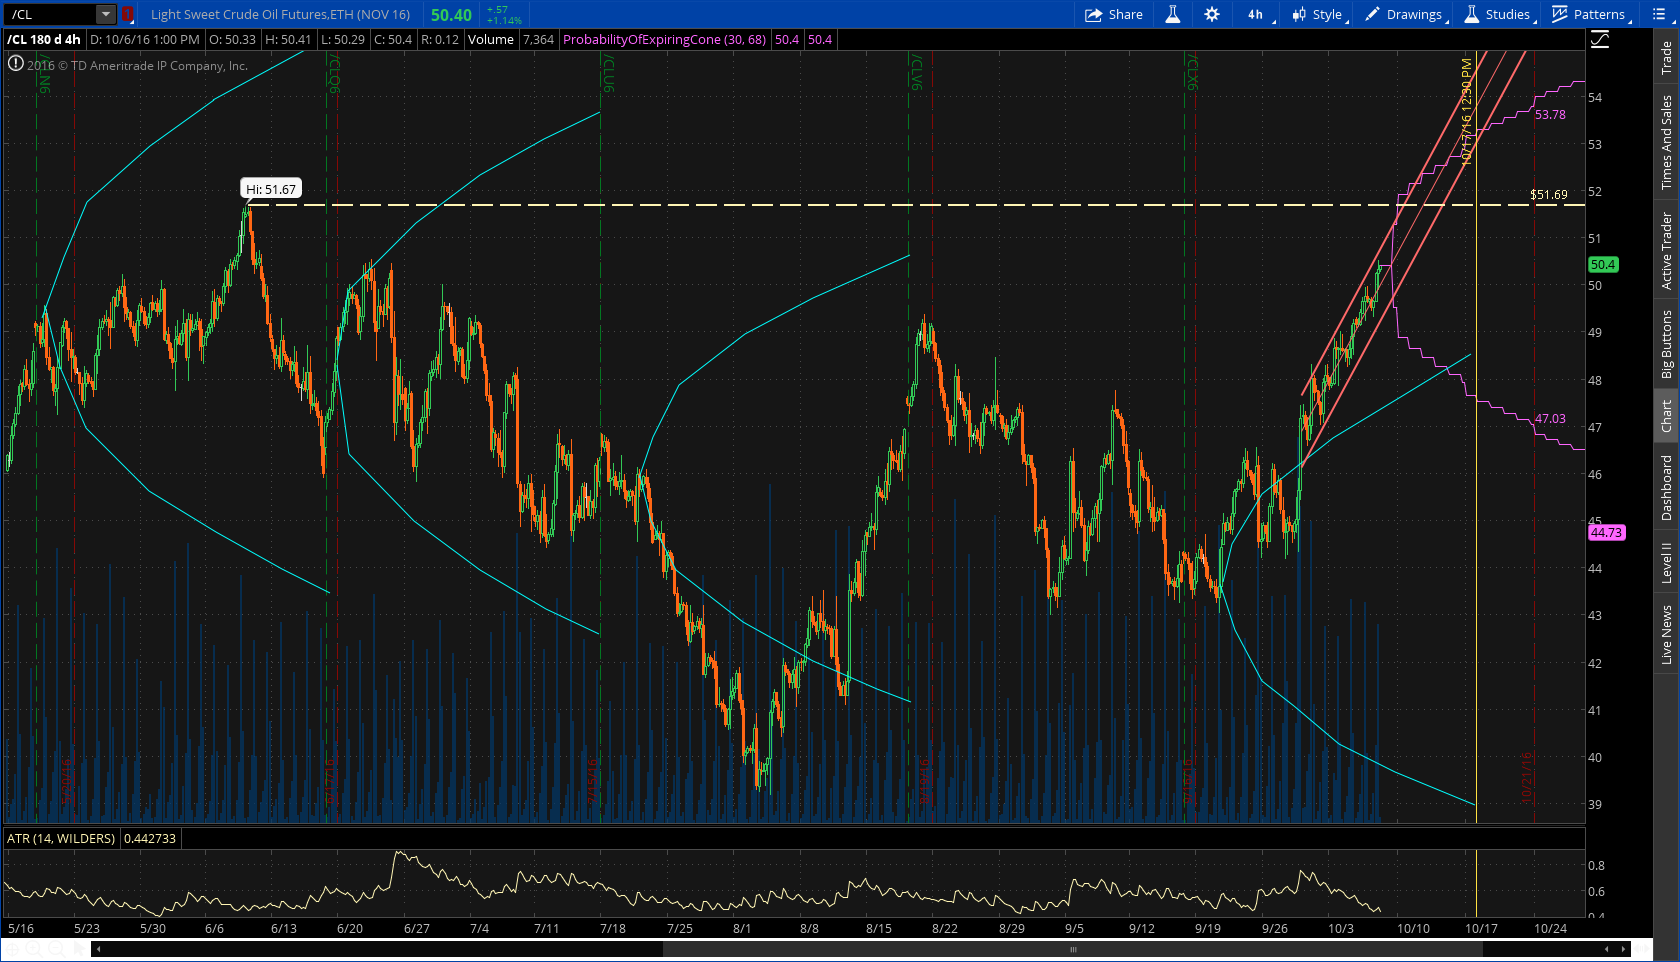This screenshot has height=962, width=1680.
Task: Click horizontal scrollbar right arrow
Action: 1624,949
